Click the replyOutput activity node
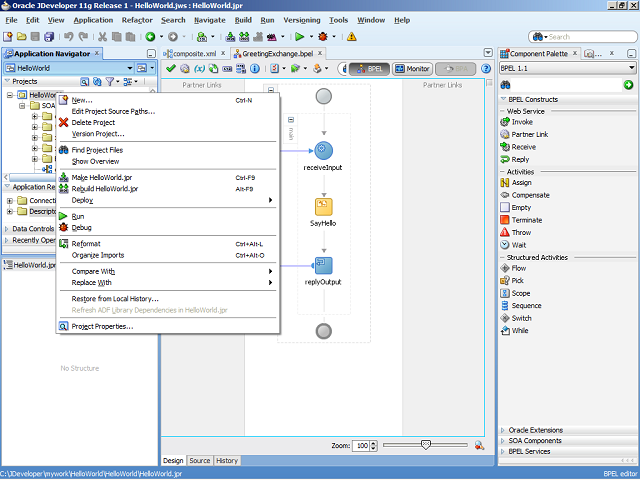 pyautogui.click(x=323, y=265)
